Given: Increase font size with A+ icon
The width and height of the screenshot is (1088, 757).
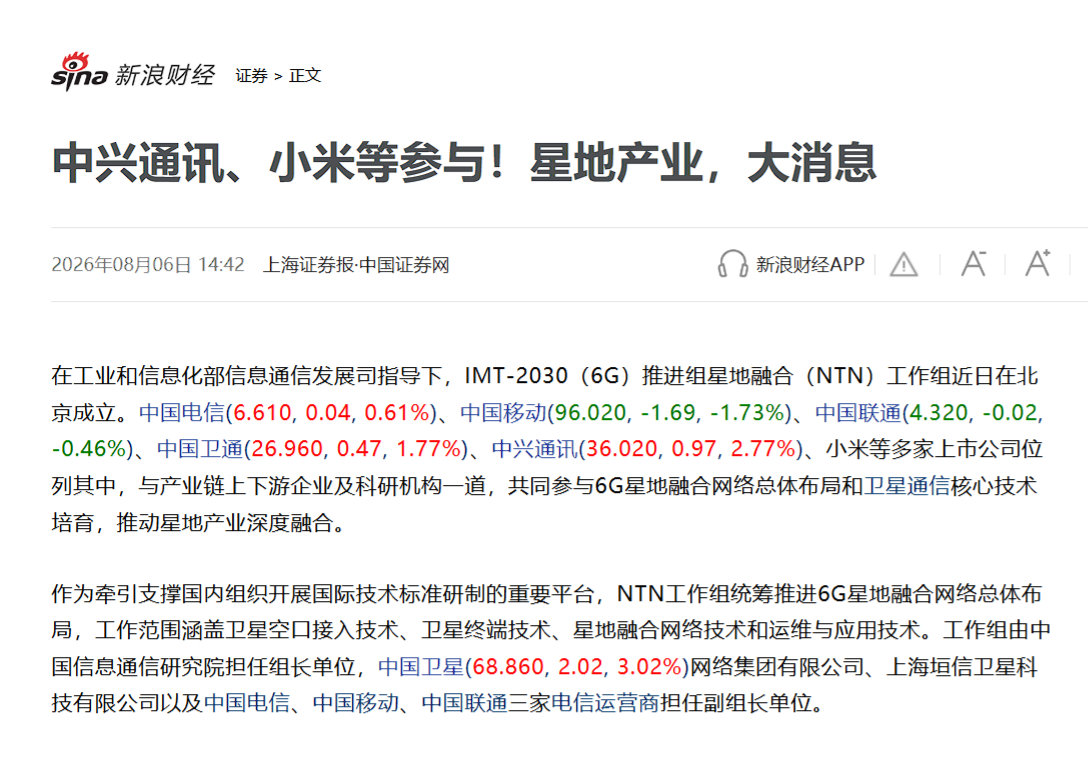Looking at the screenshot, I should 1038,263.
